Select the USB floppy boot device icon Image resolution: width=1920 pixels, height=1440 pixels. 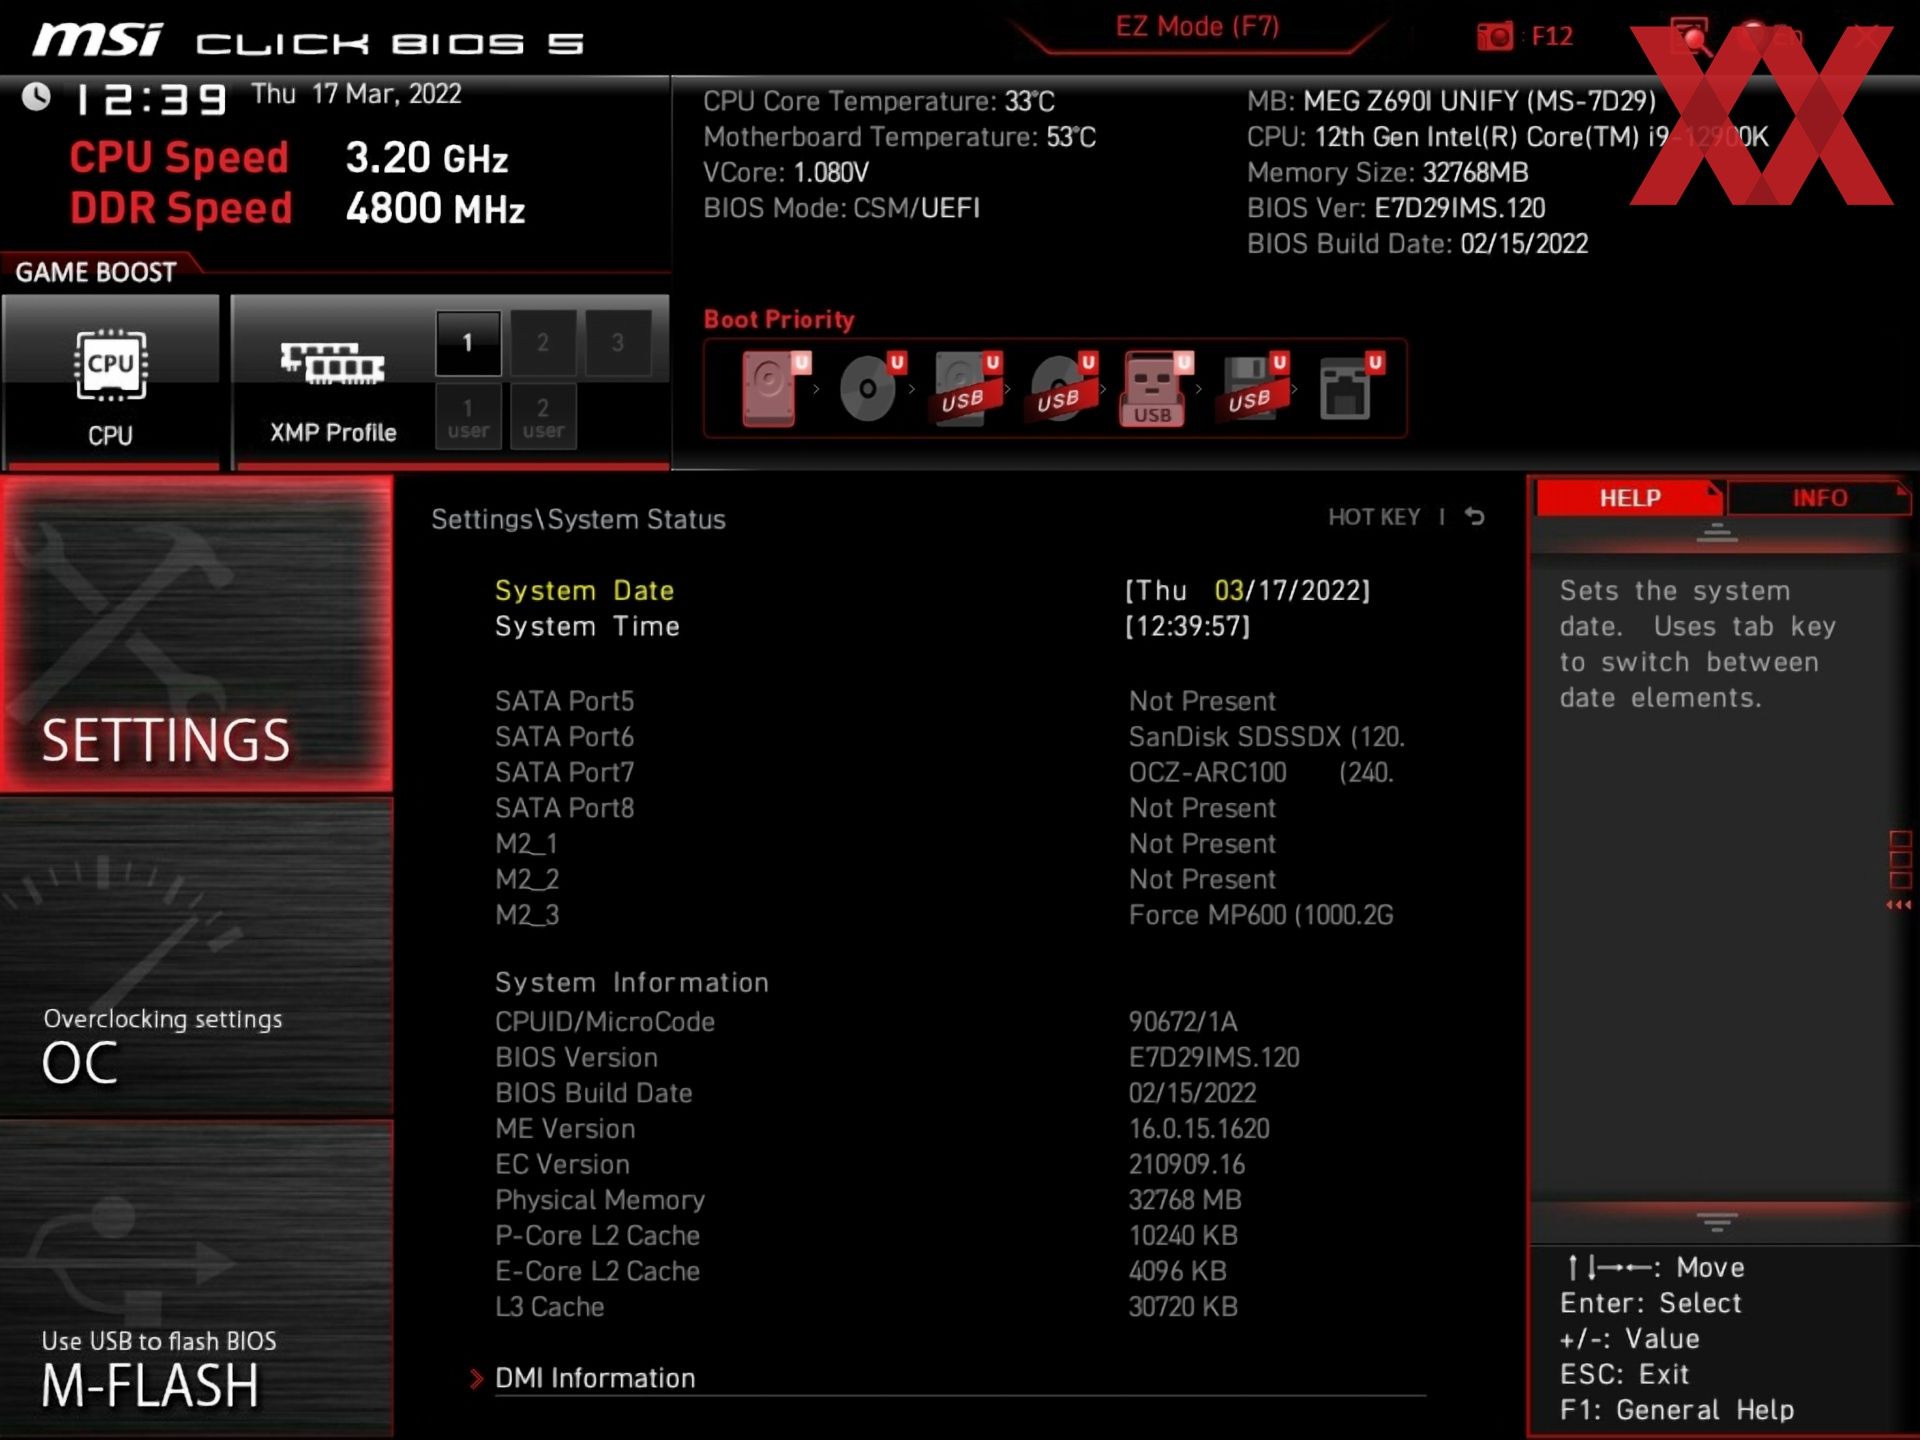pos(1252,388)
